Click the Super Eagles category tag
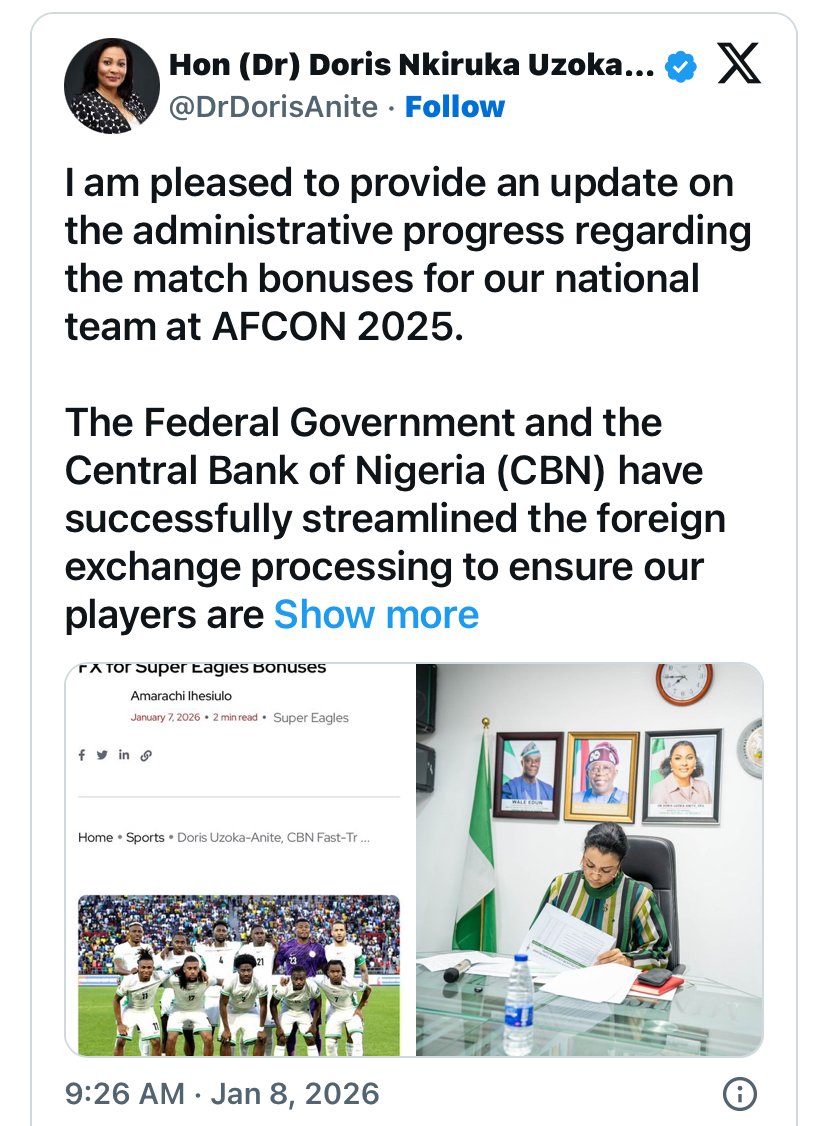This screenshot has width=828, height=1126. 311,717
